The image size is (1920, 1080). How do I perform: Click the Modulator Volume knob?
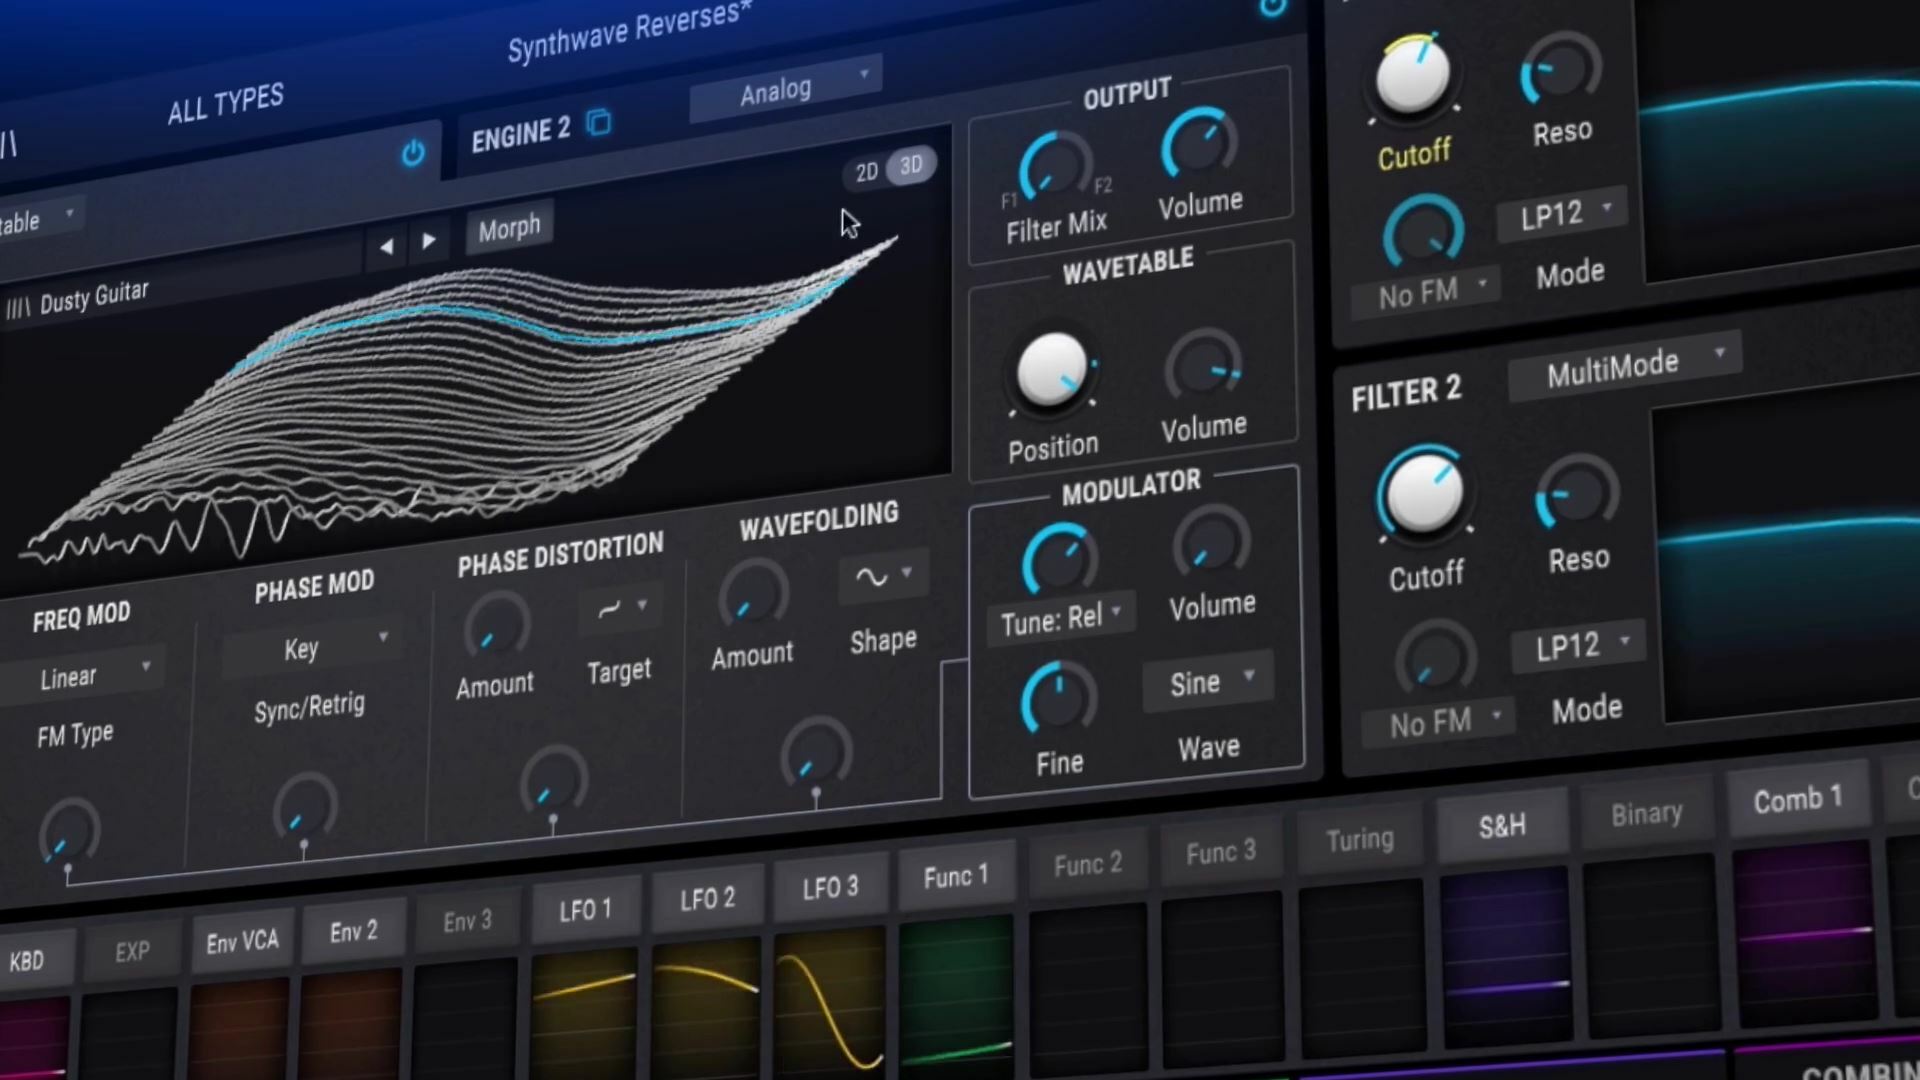(1211, 544)
